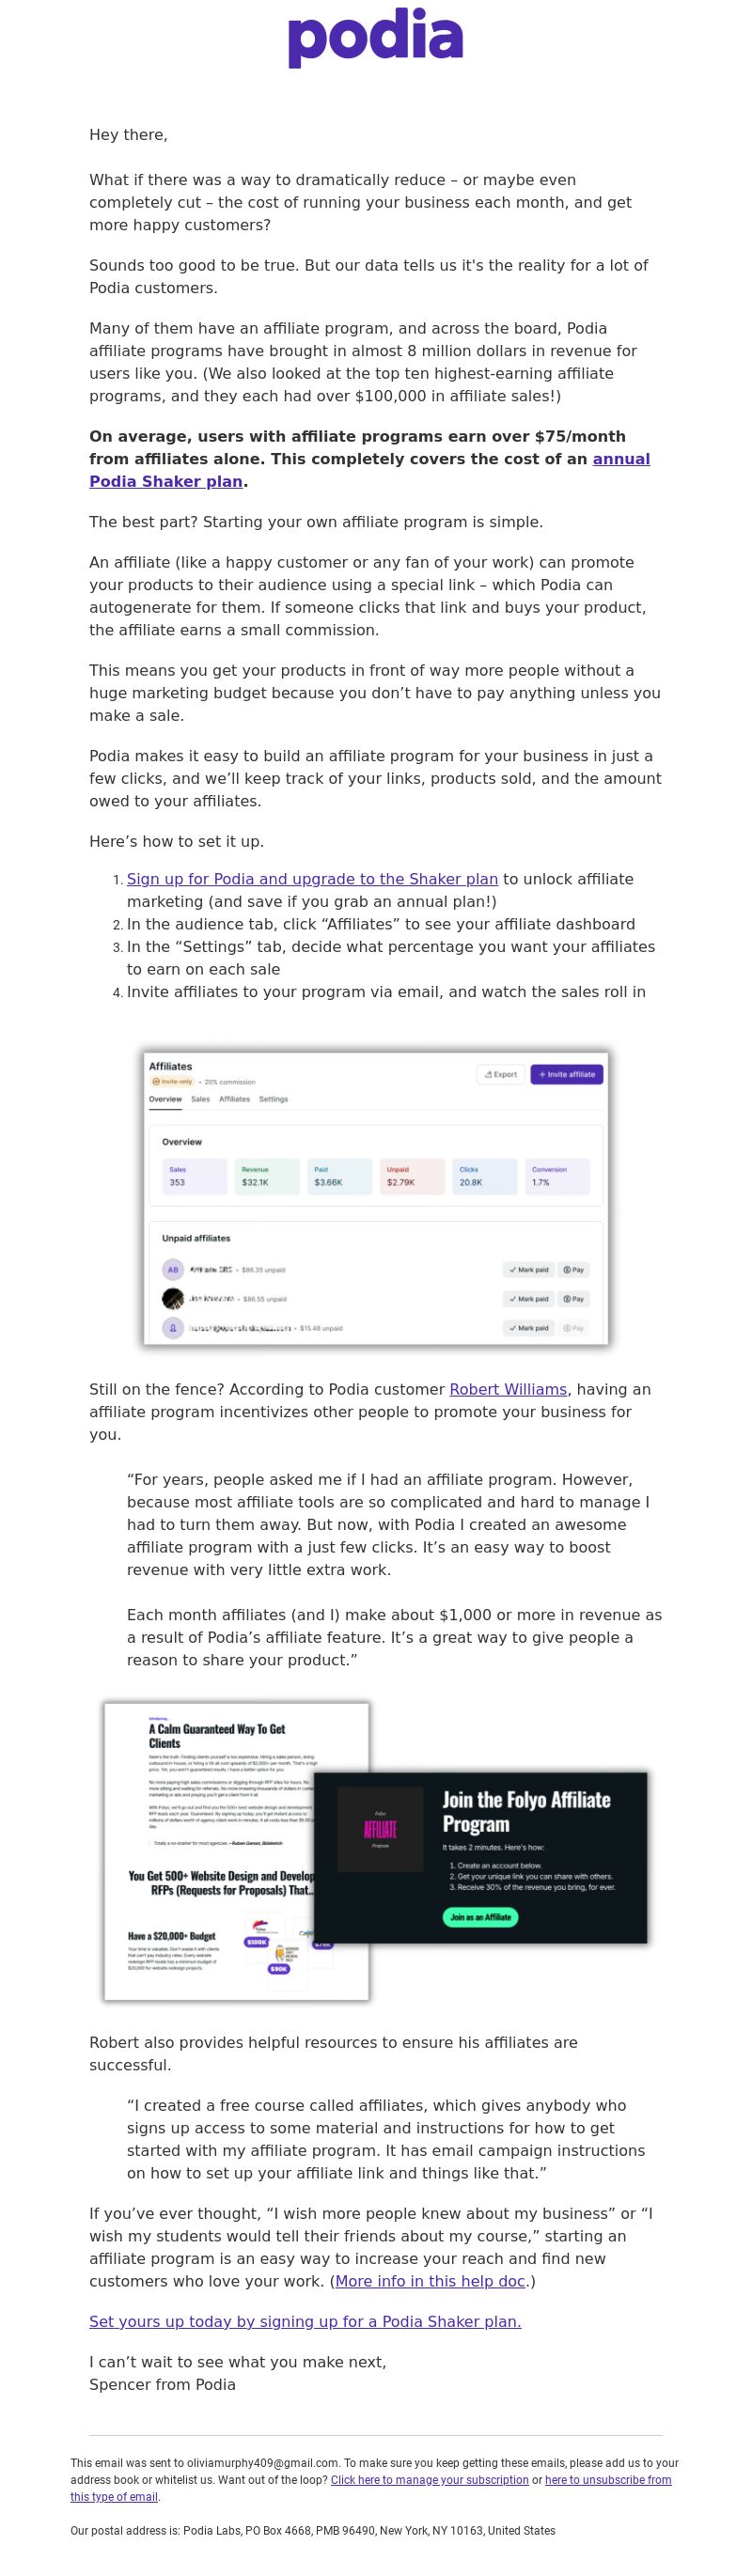Follow the Robert Williams customer link

click(x=508, y=1389)
